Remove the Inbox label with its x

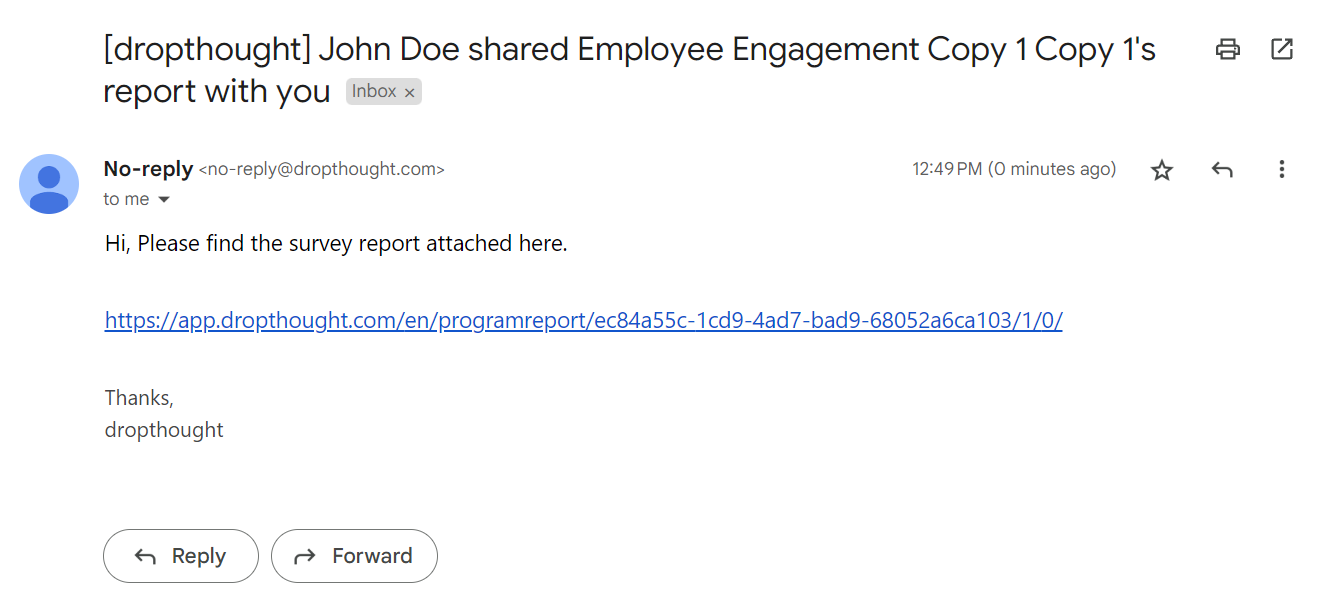click(409, 93)
